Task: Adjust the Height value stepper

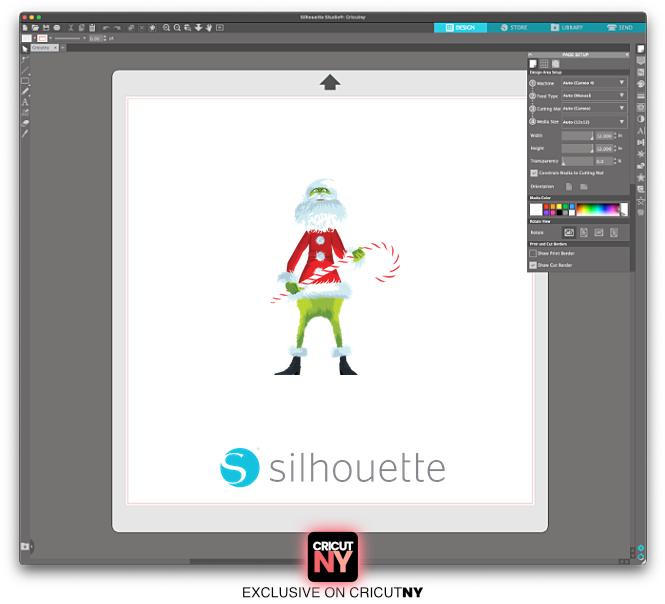Action: [615, 148]
